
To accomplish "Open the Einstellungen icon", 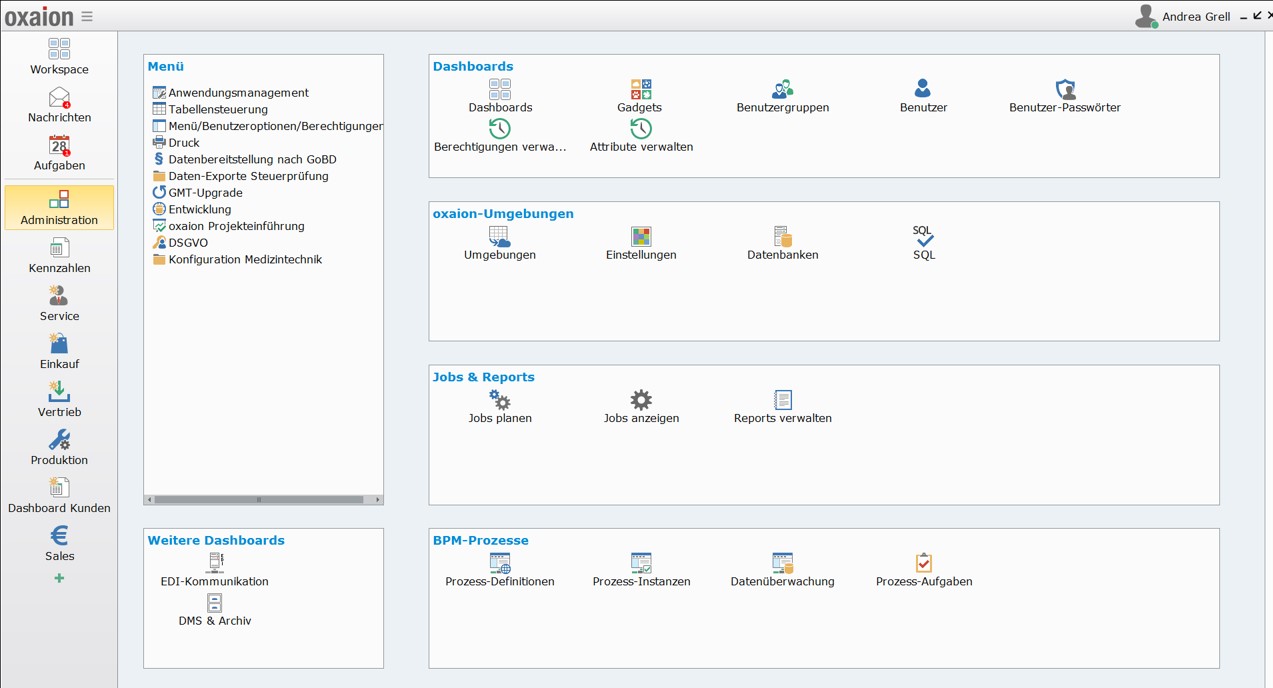I will pyautogui.click(x=641, y=237).
